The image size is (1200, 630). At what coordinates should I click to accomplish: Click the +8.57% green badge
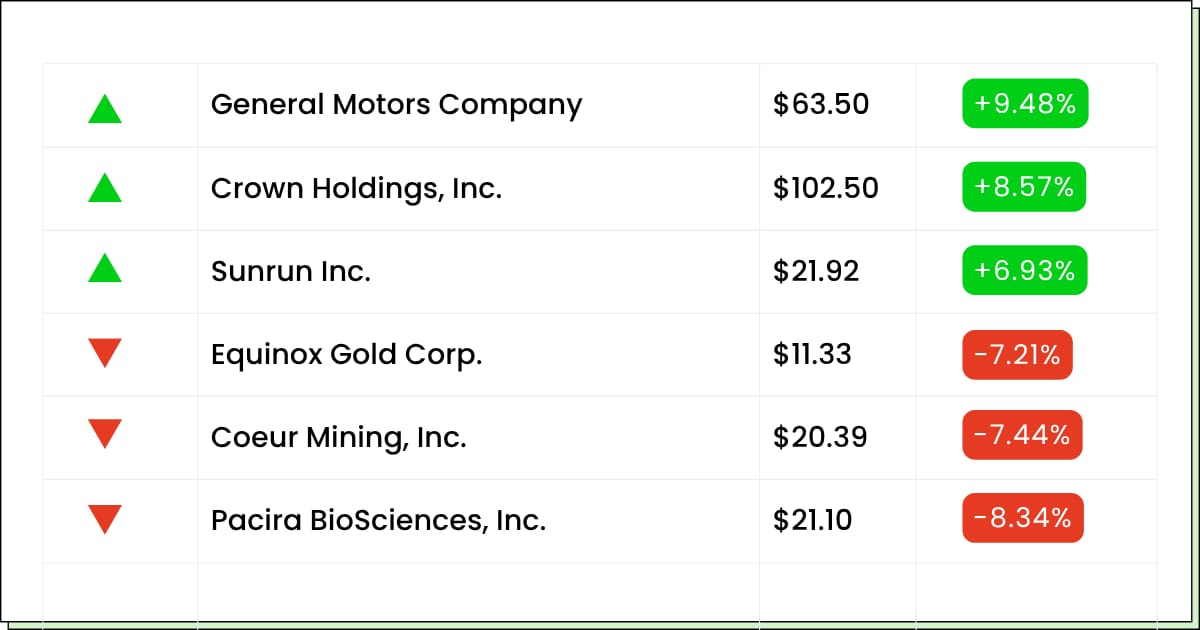pyautogui.click(x=1024, y=187)
